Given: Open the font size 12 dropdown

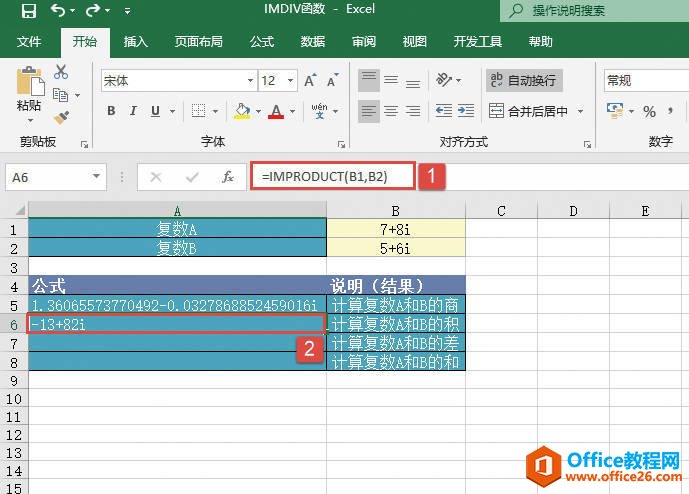Looking at the screenshot, I should (290, 80).
